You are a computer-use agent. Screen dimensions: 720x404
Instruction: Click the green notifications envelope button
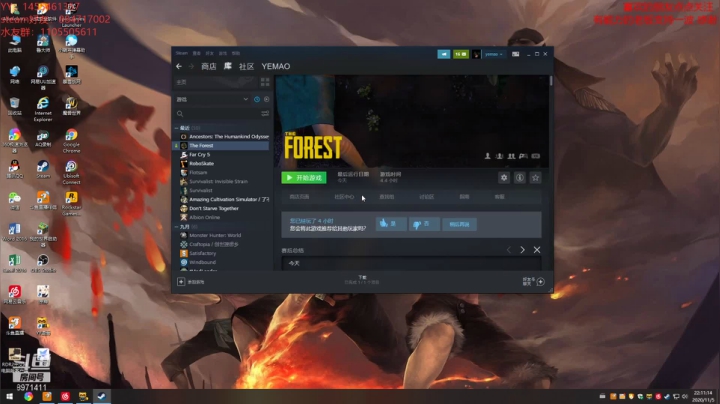[461, 54]
